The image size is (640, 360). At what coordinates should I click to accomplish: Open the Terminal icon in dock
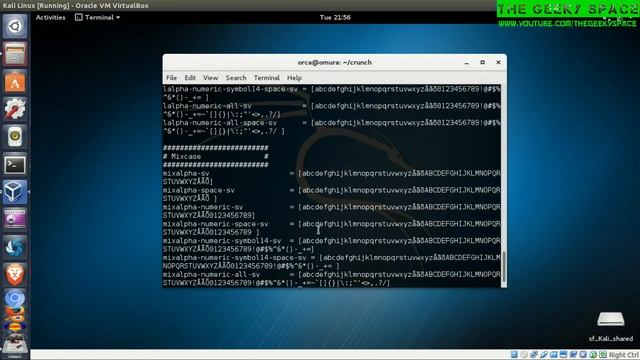[15, 164]
